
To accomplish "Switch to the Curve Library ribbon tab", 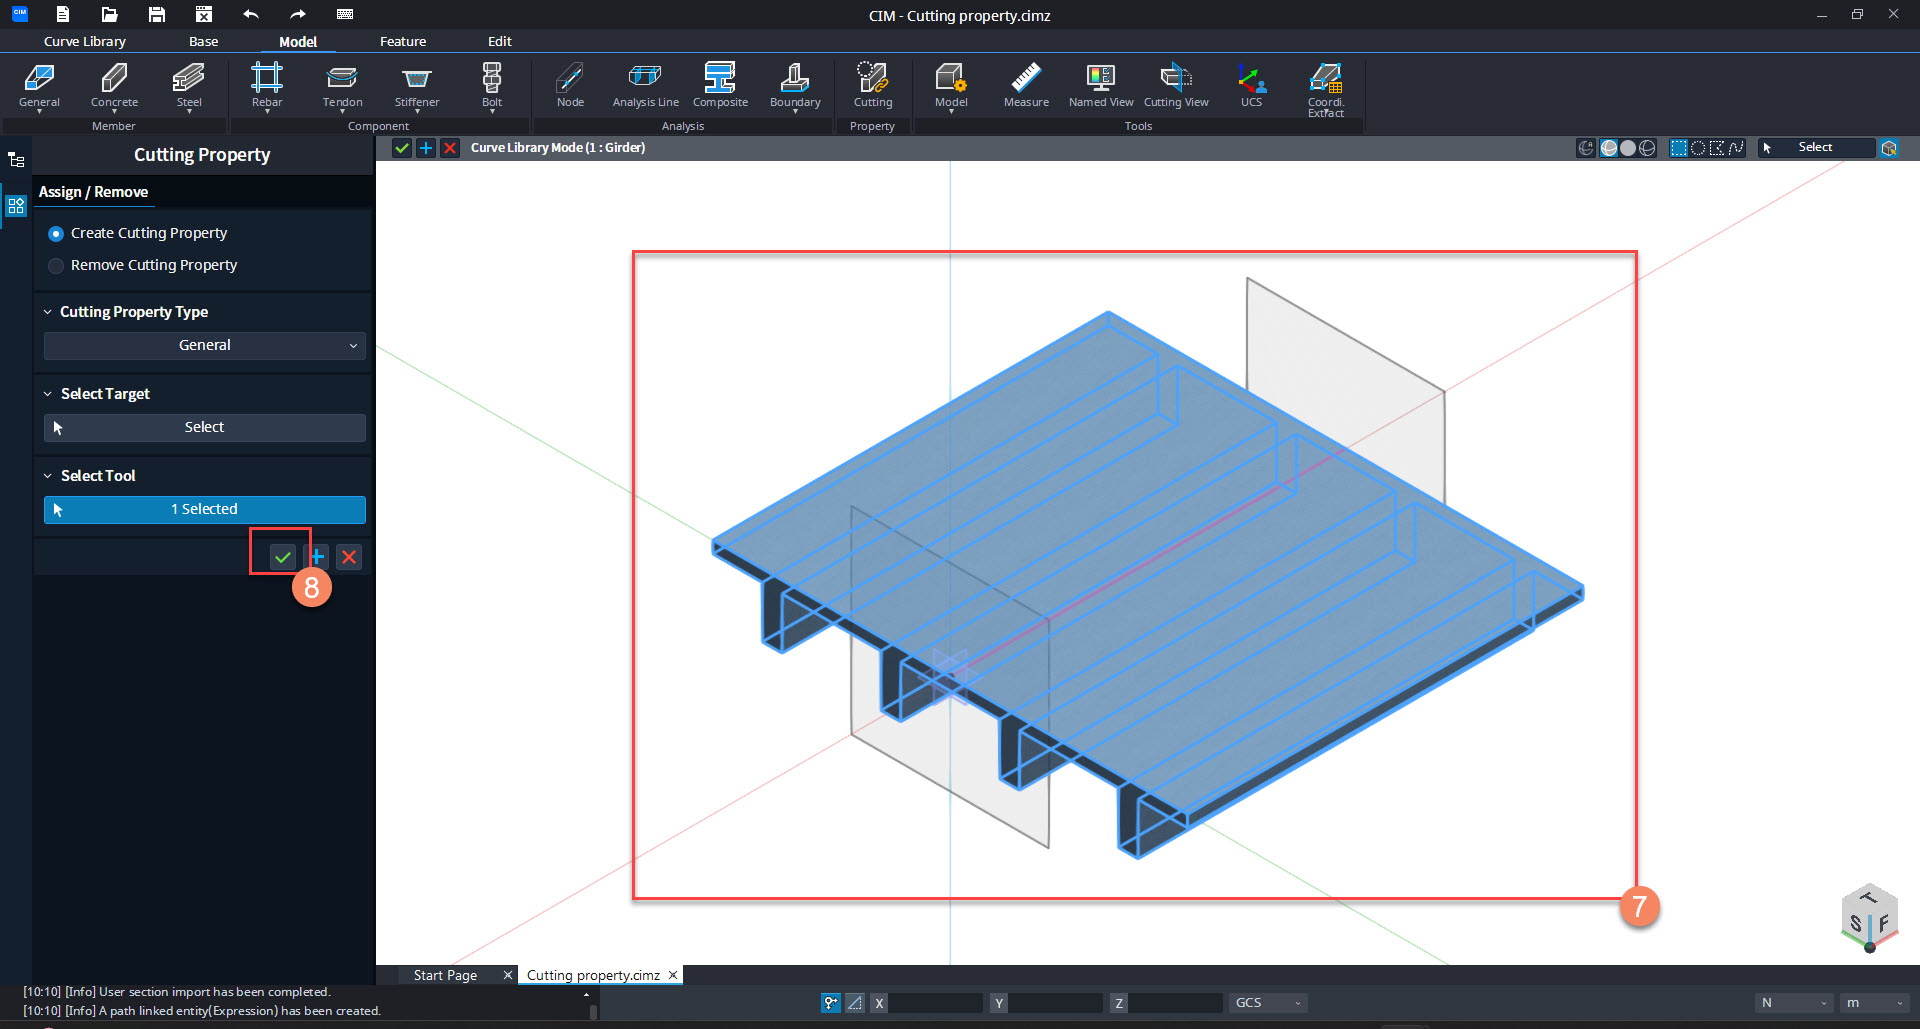I will coord(85,41).
